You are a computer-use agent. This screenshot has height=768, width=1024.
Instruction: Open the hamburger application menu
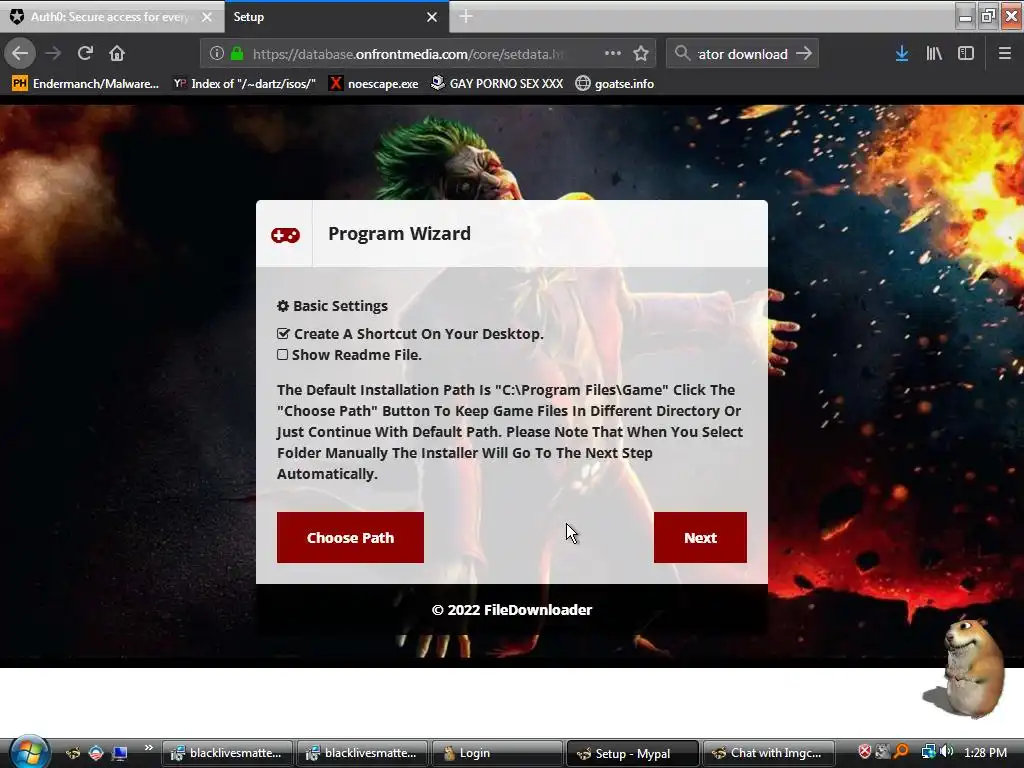coord(1004,54)
